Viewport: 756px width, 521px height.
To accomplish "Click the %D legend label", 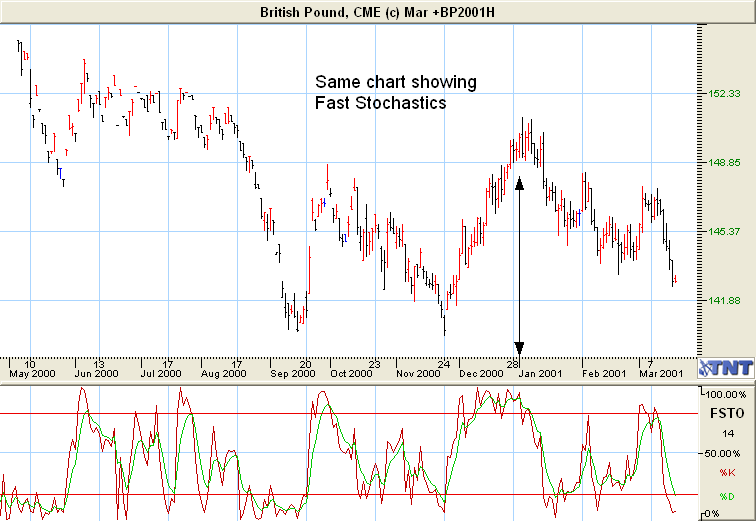I will click(726, 496).
